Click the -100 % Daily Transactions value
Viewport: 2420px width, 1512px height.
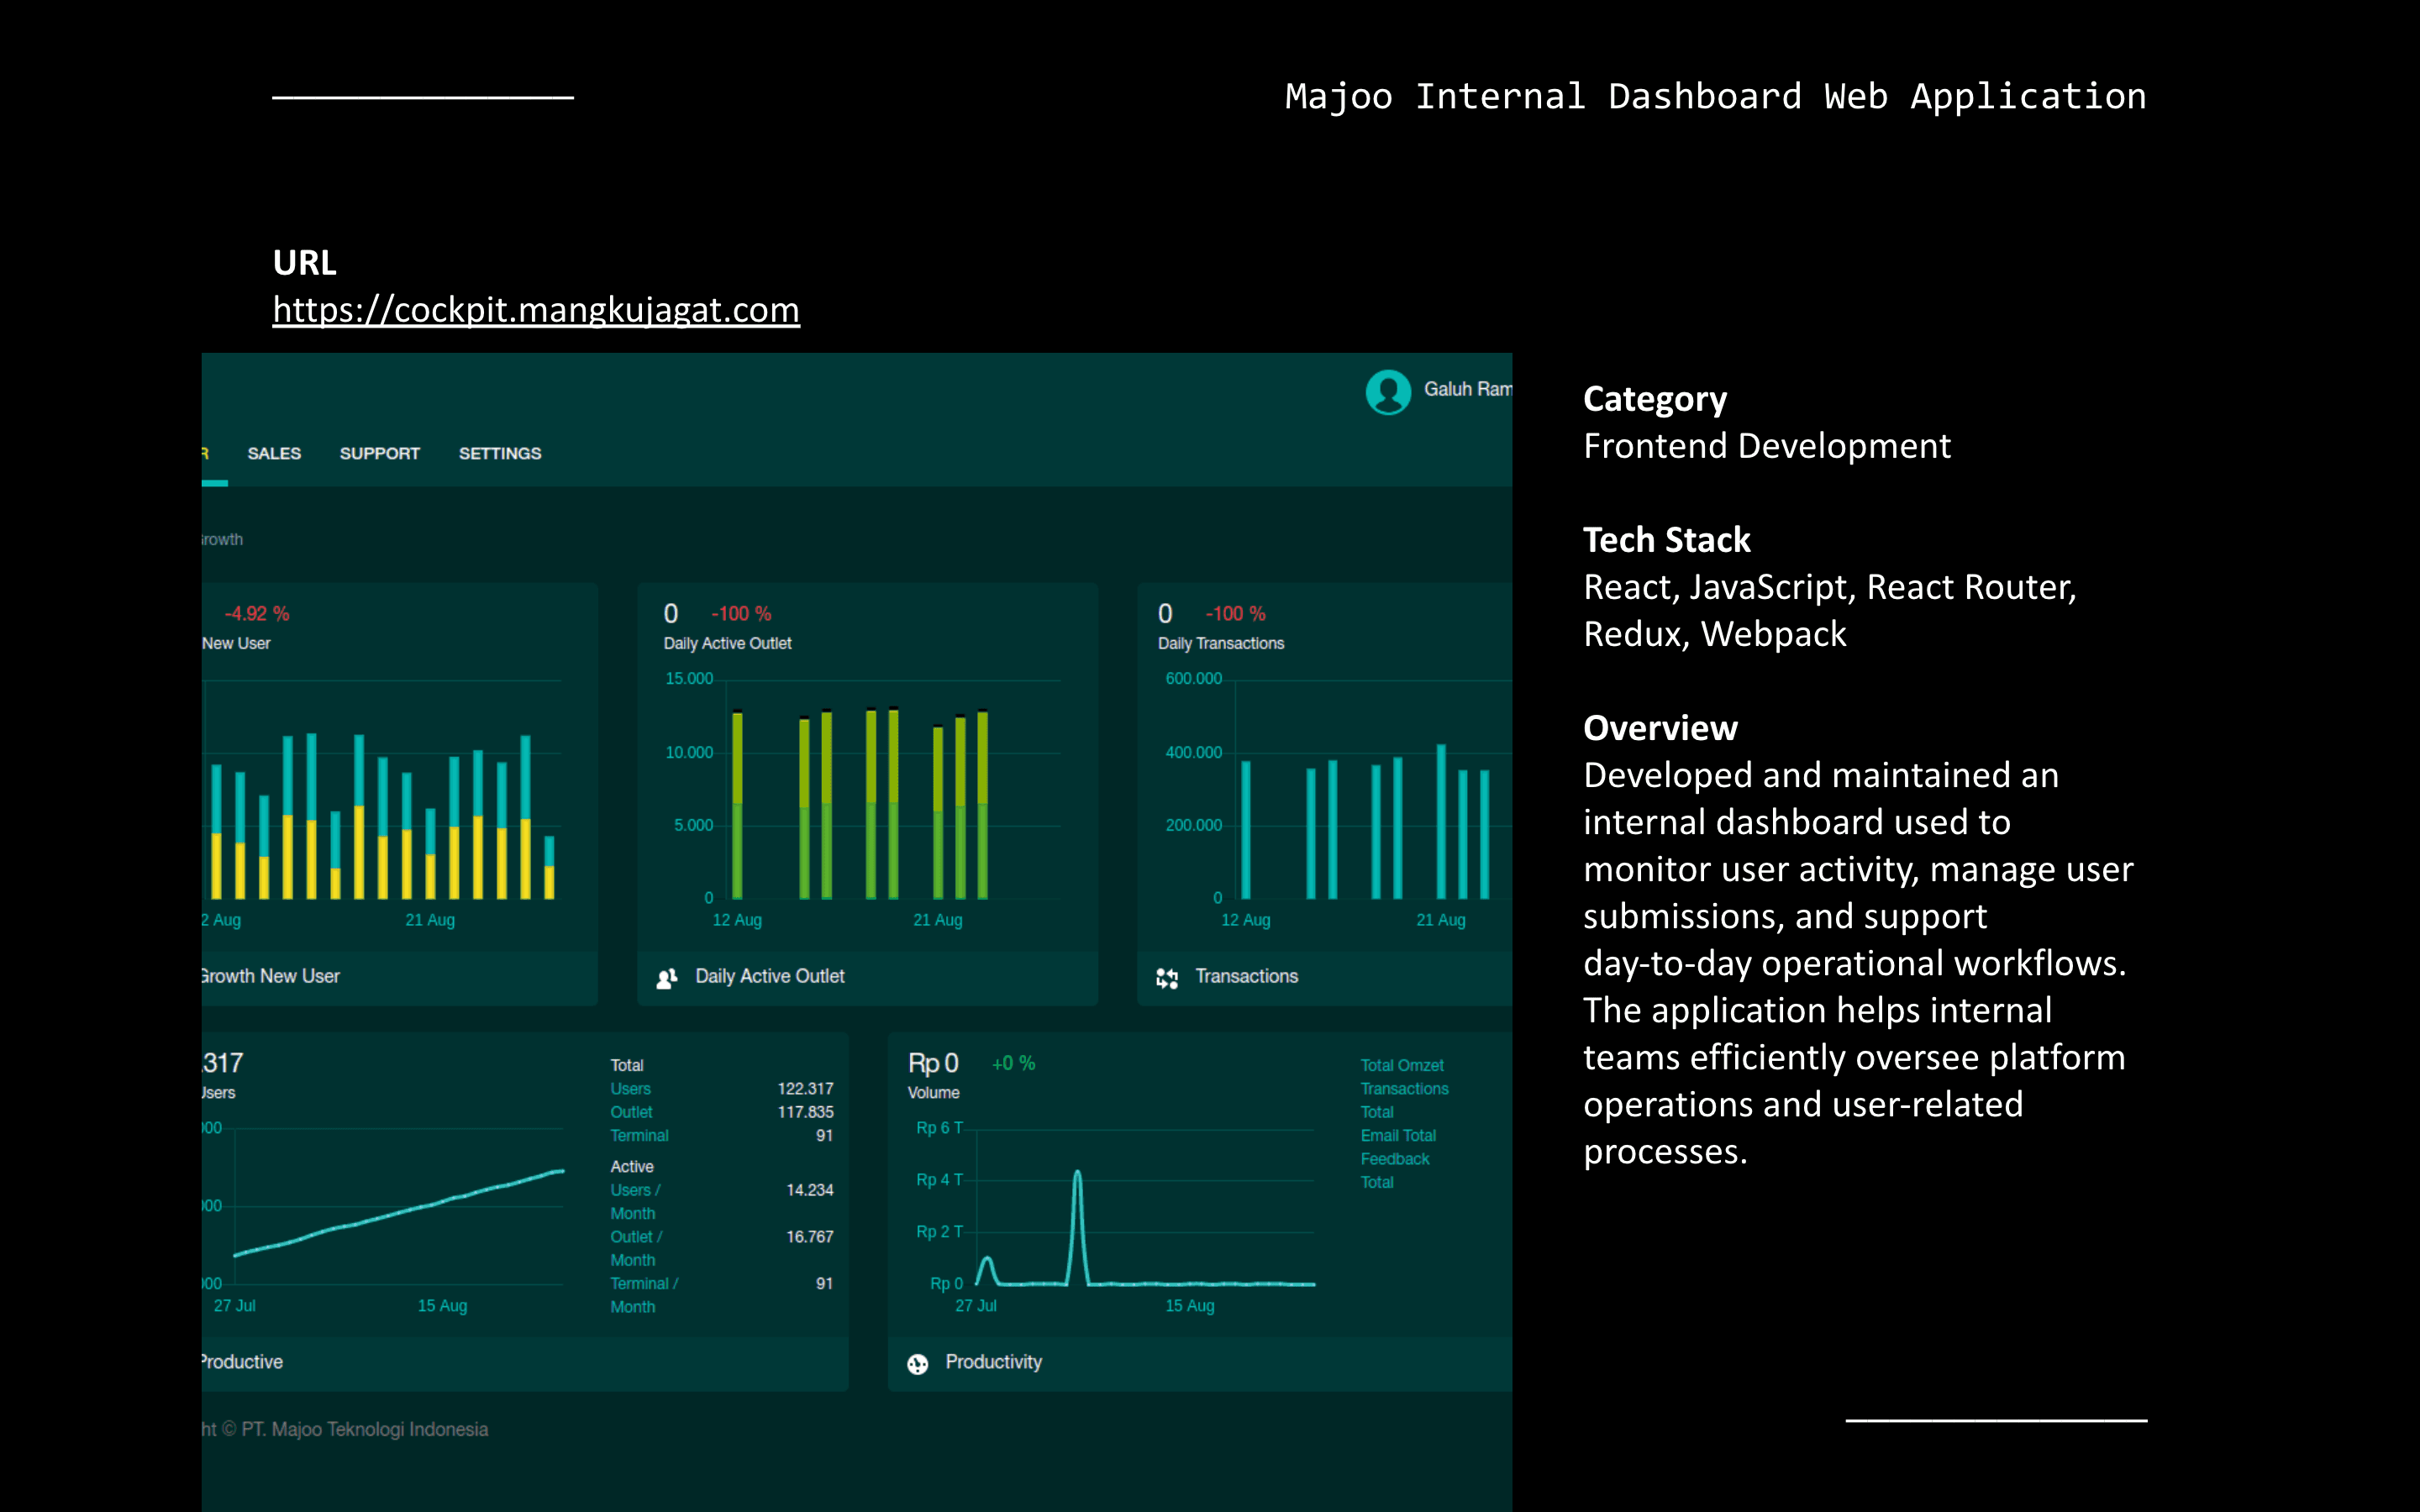click(x=1235, y=614)
